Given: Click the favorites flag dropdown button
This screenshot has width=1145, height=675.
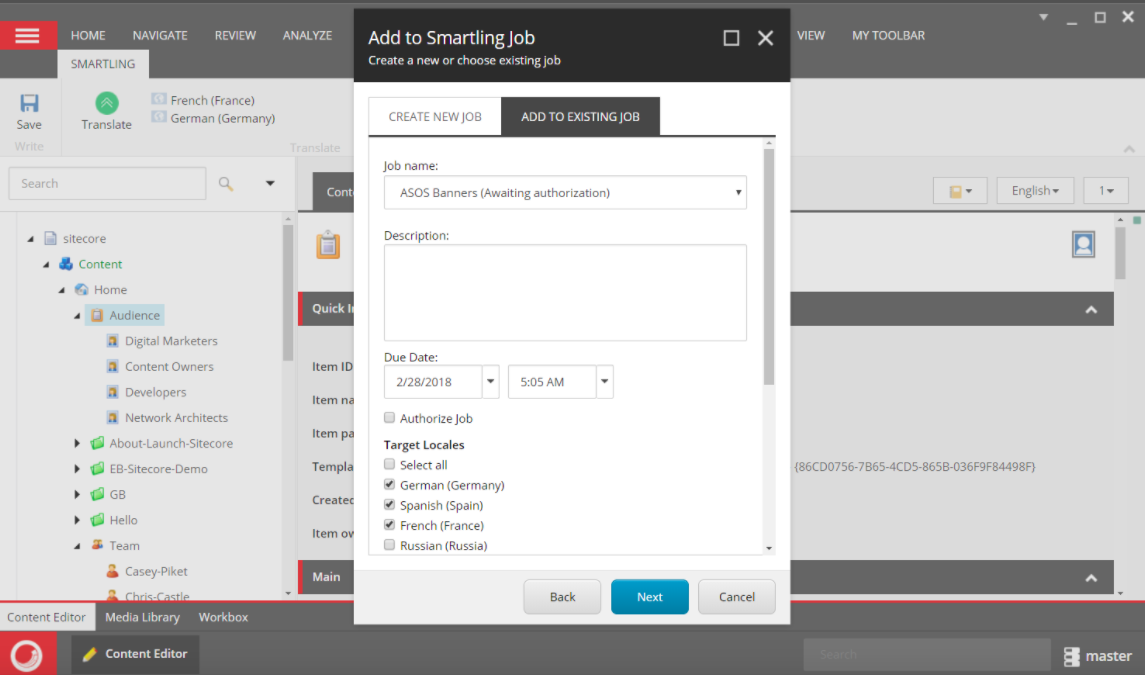Looking at the screenshot, I should coord(960,191).
